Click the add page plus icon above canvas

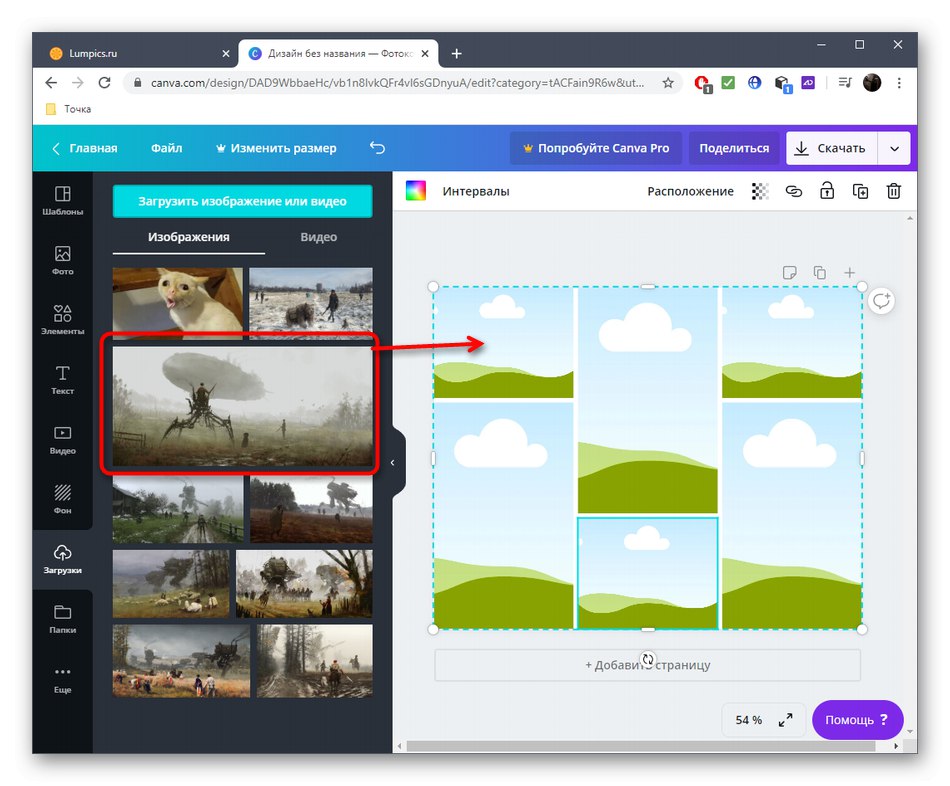point(849,273)
